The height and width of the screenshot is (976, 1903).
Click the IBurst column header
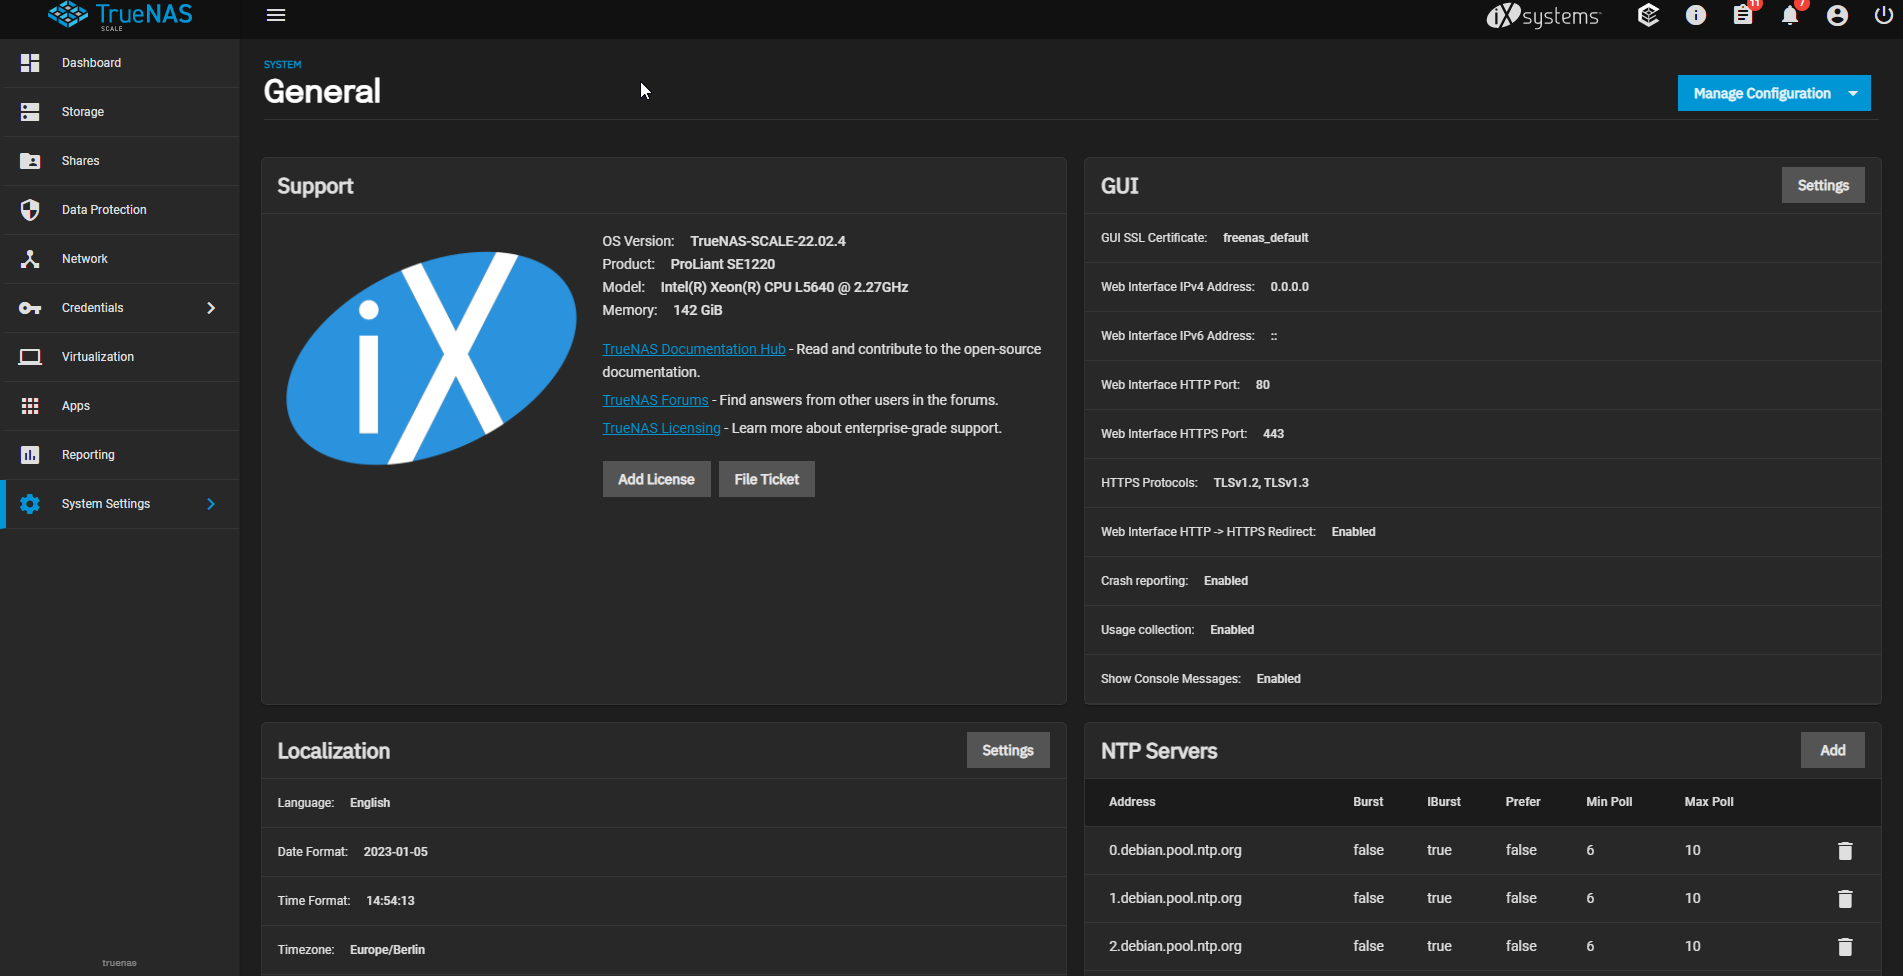coord(1444,802)
